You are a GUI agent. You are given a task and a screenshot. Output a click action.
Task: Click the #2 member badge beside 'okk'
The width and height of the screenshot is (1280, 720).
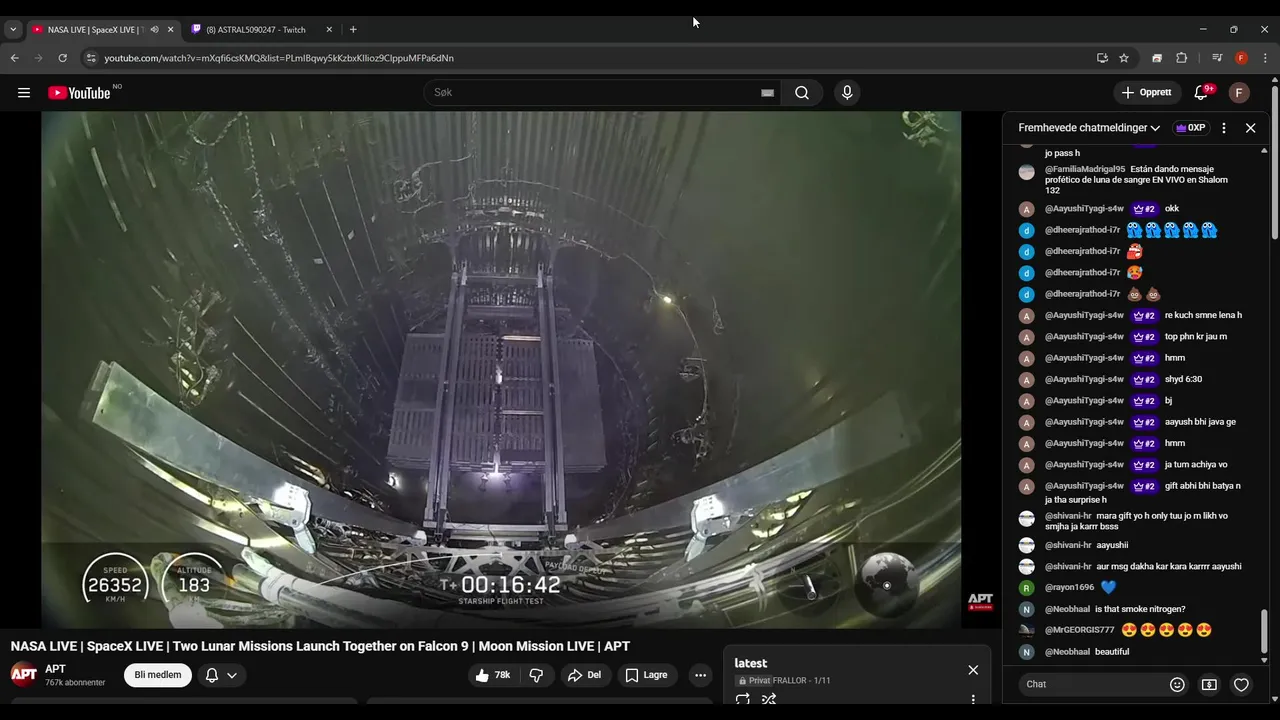pos(1144,209)
